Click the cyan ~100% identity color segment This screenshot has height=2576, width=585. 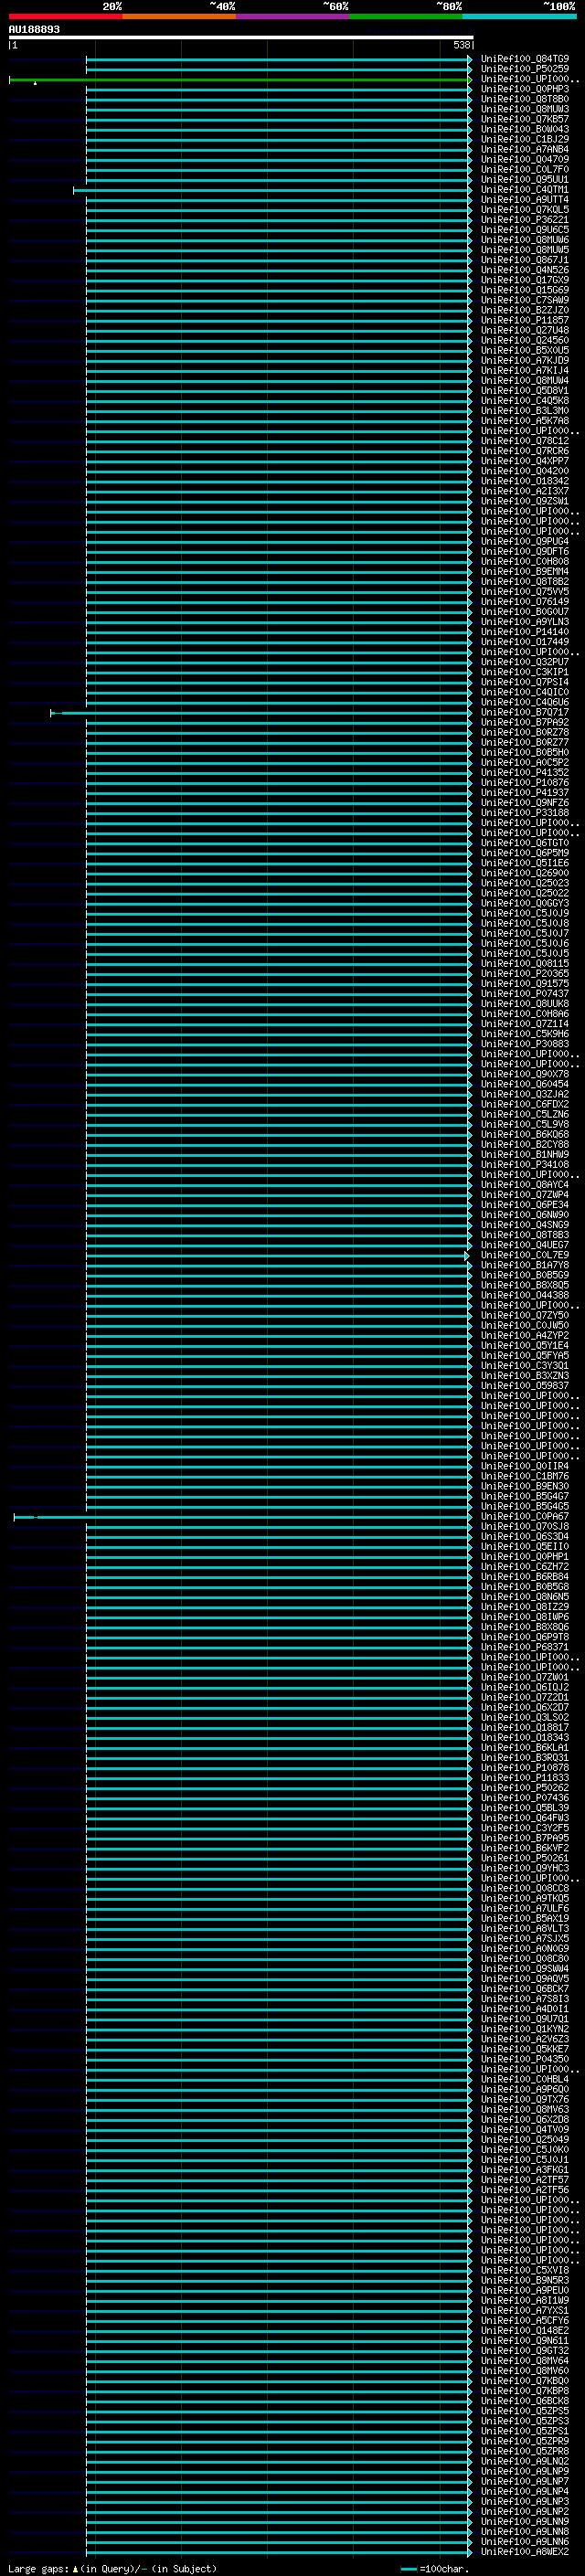tap(519, 16)
